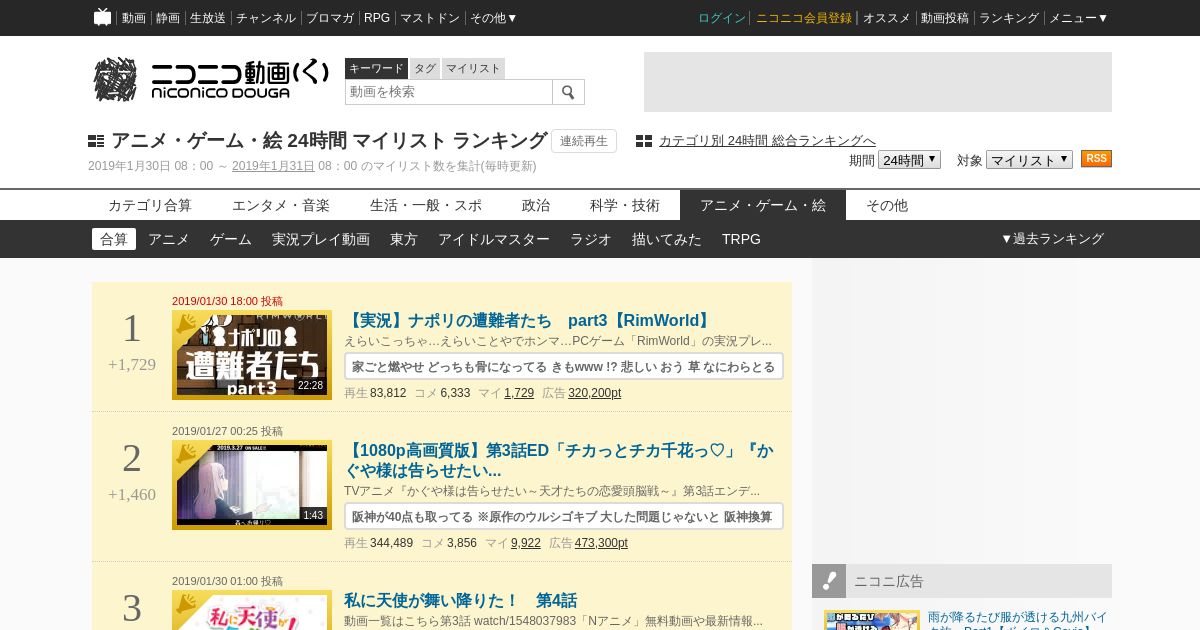The height and width of the screenshot is (630, 1200).
Task: Select the アイドルマスター subcategory
Action: click(x=494, y=239)
